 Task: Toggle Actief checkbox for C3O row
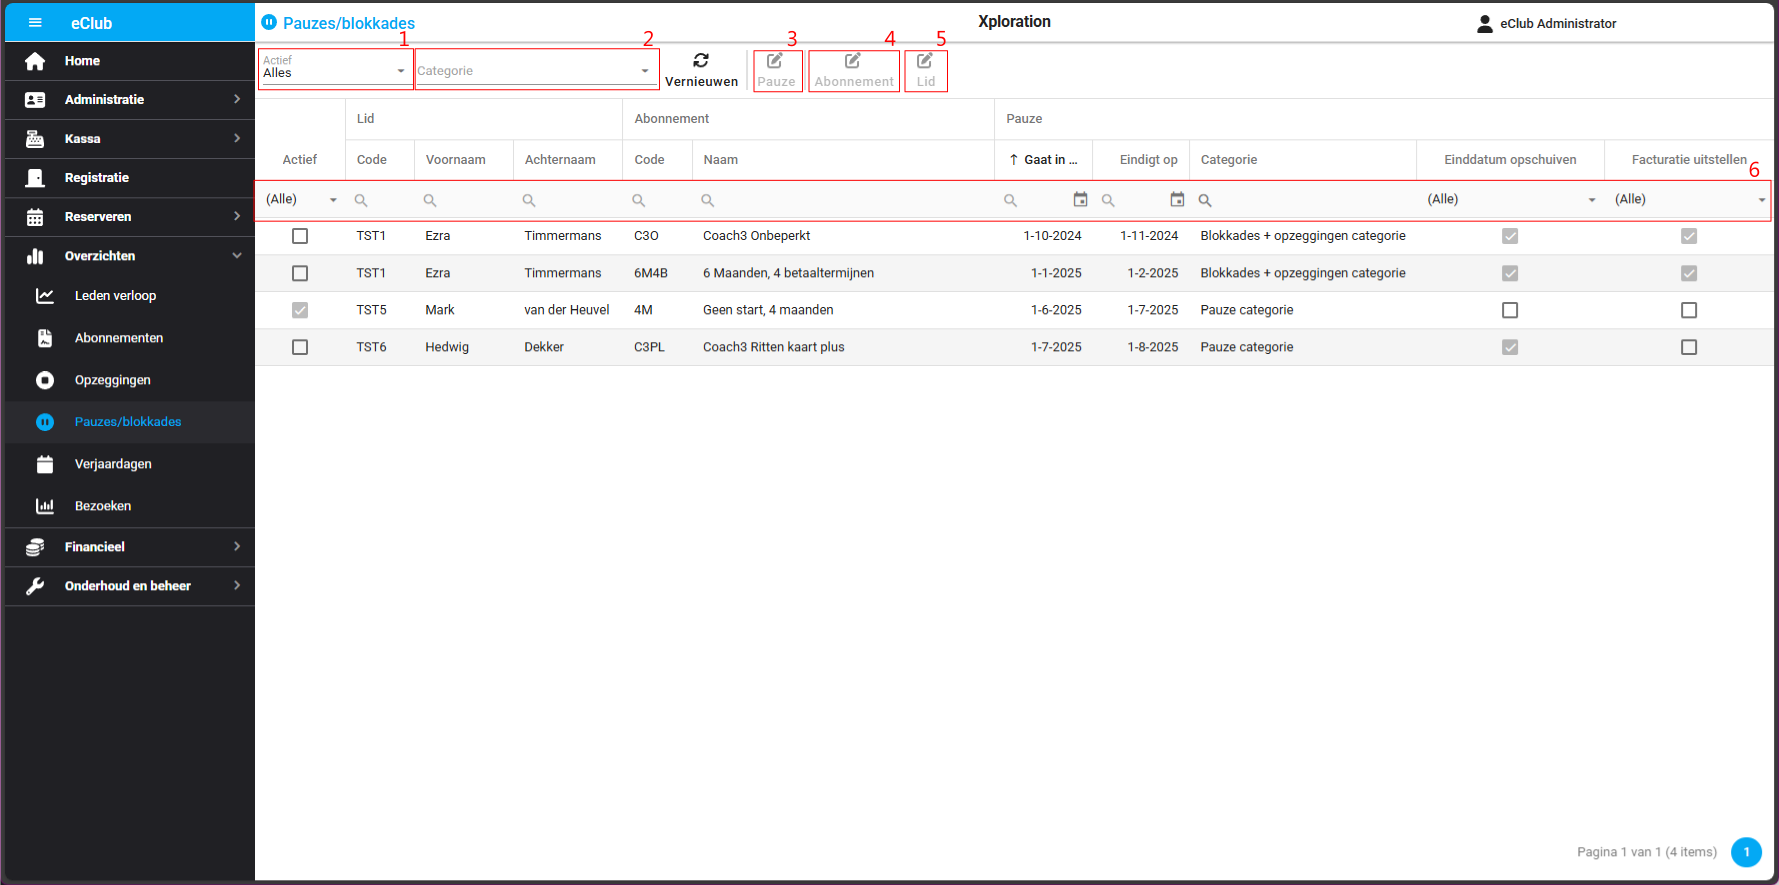[x=300, y=236]
